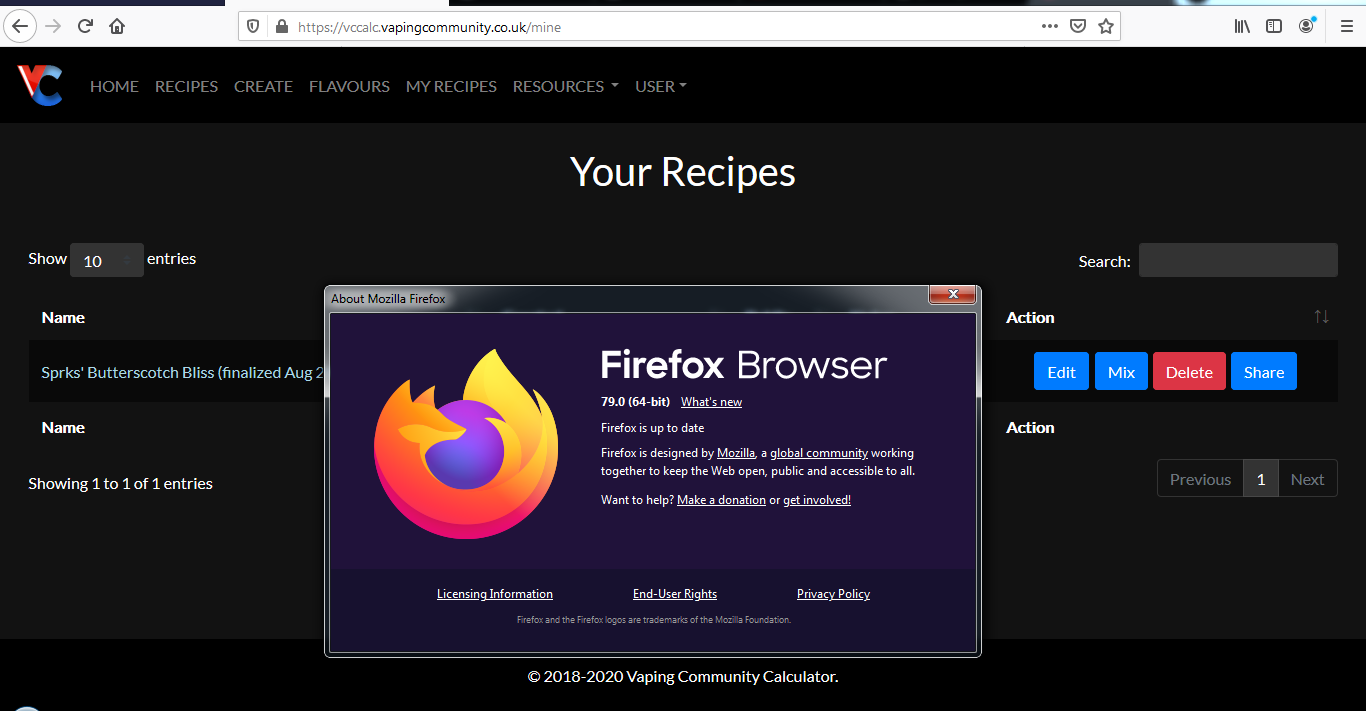Share the Butterscotch Bliss recipe
This screenshot has width=1366, height=711.
click(x=1264, y=372)
